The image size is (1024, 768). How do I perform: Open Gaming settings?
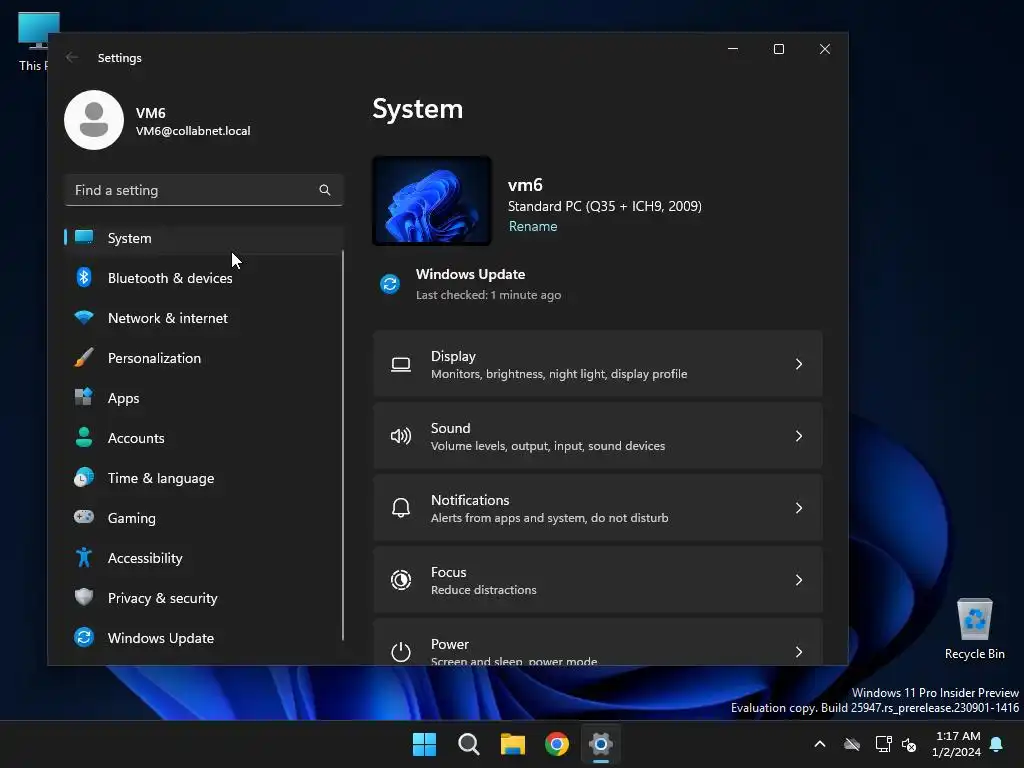click(x=204, y=518)
